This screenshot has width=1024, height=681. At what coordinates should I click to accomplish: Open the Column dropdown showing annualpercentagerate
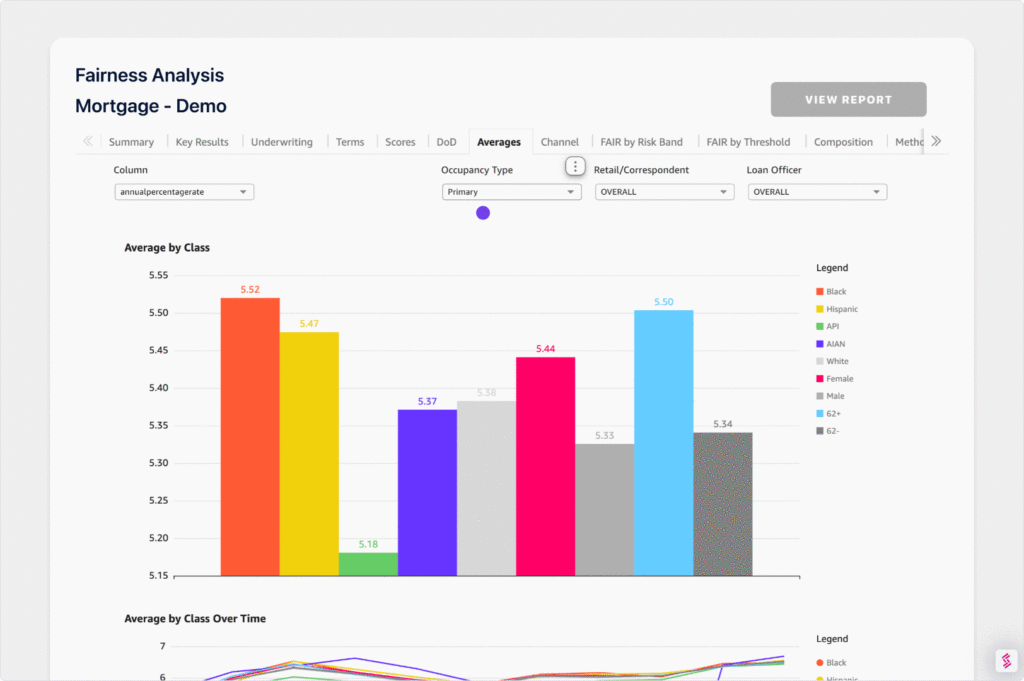pos(184,192)
